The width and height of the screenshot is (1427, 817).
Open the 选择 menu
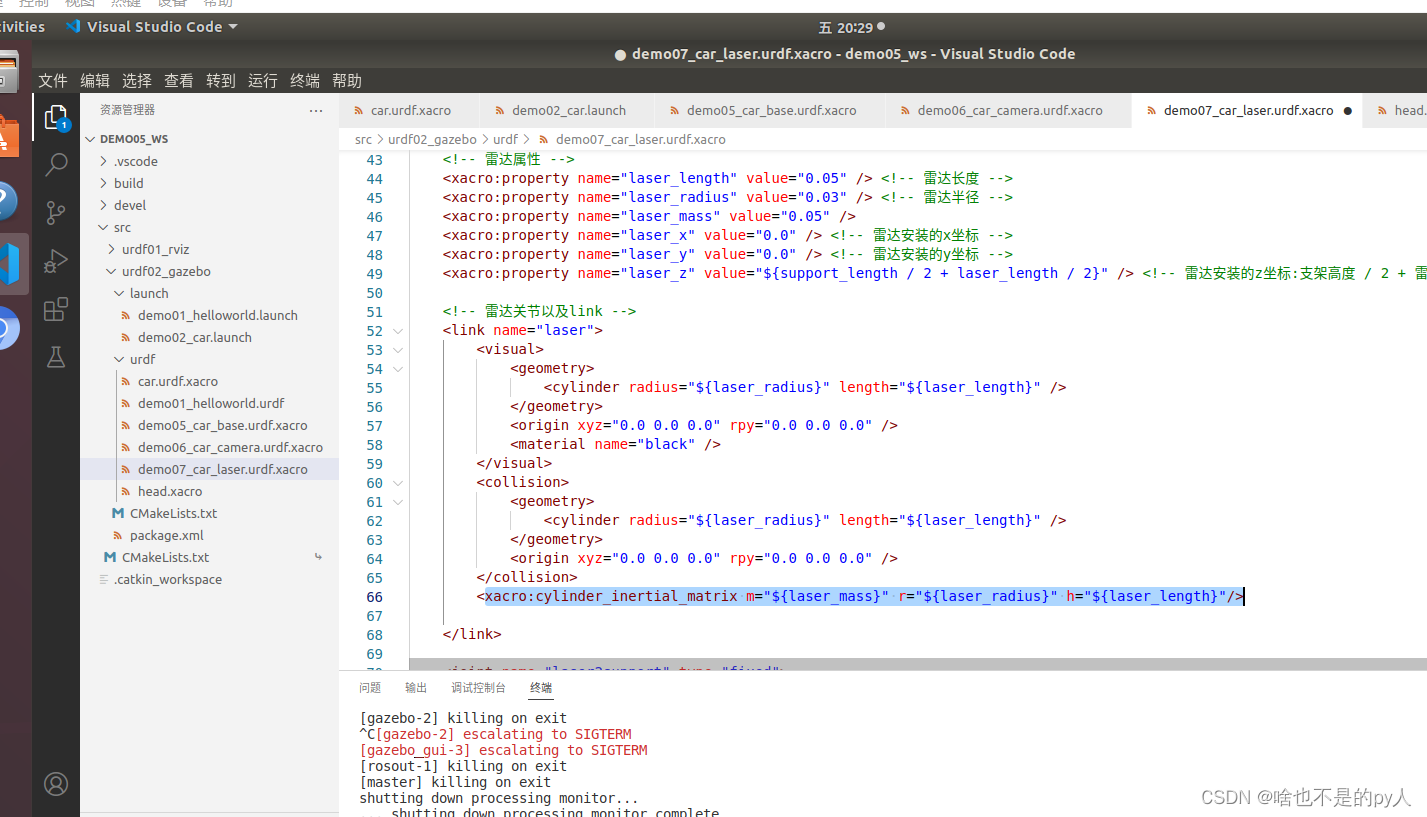[x=137, y=81]
